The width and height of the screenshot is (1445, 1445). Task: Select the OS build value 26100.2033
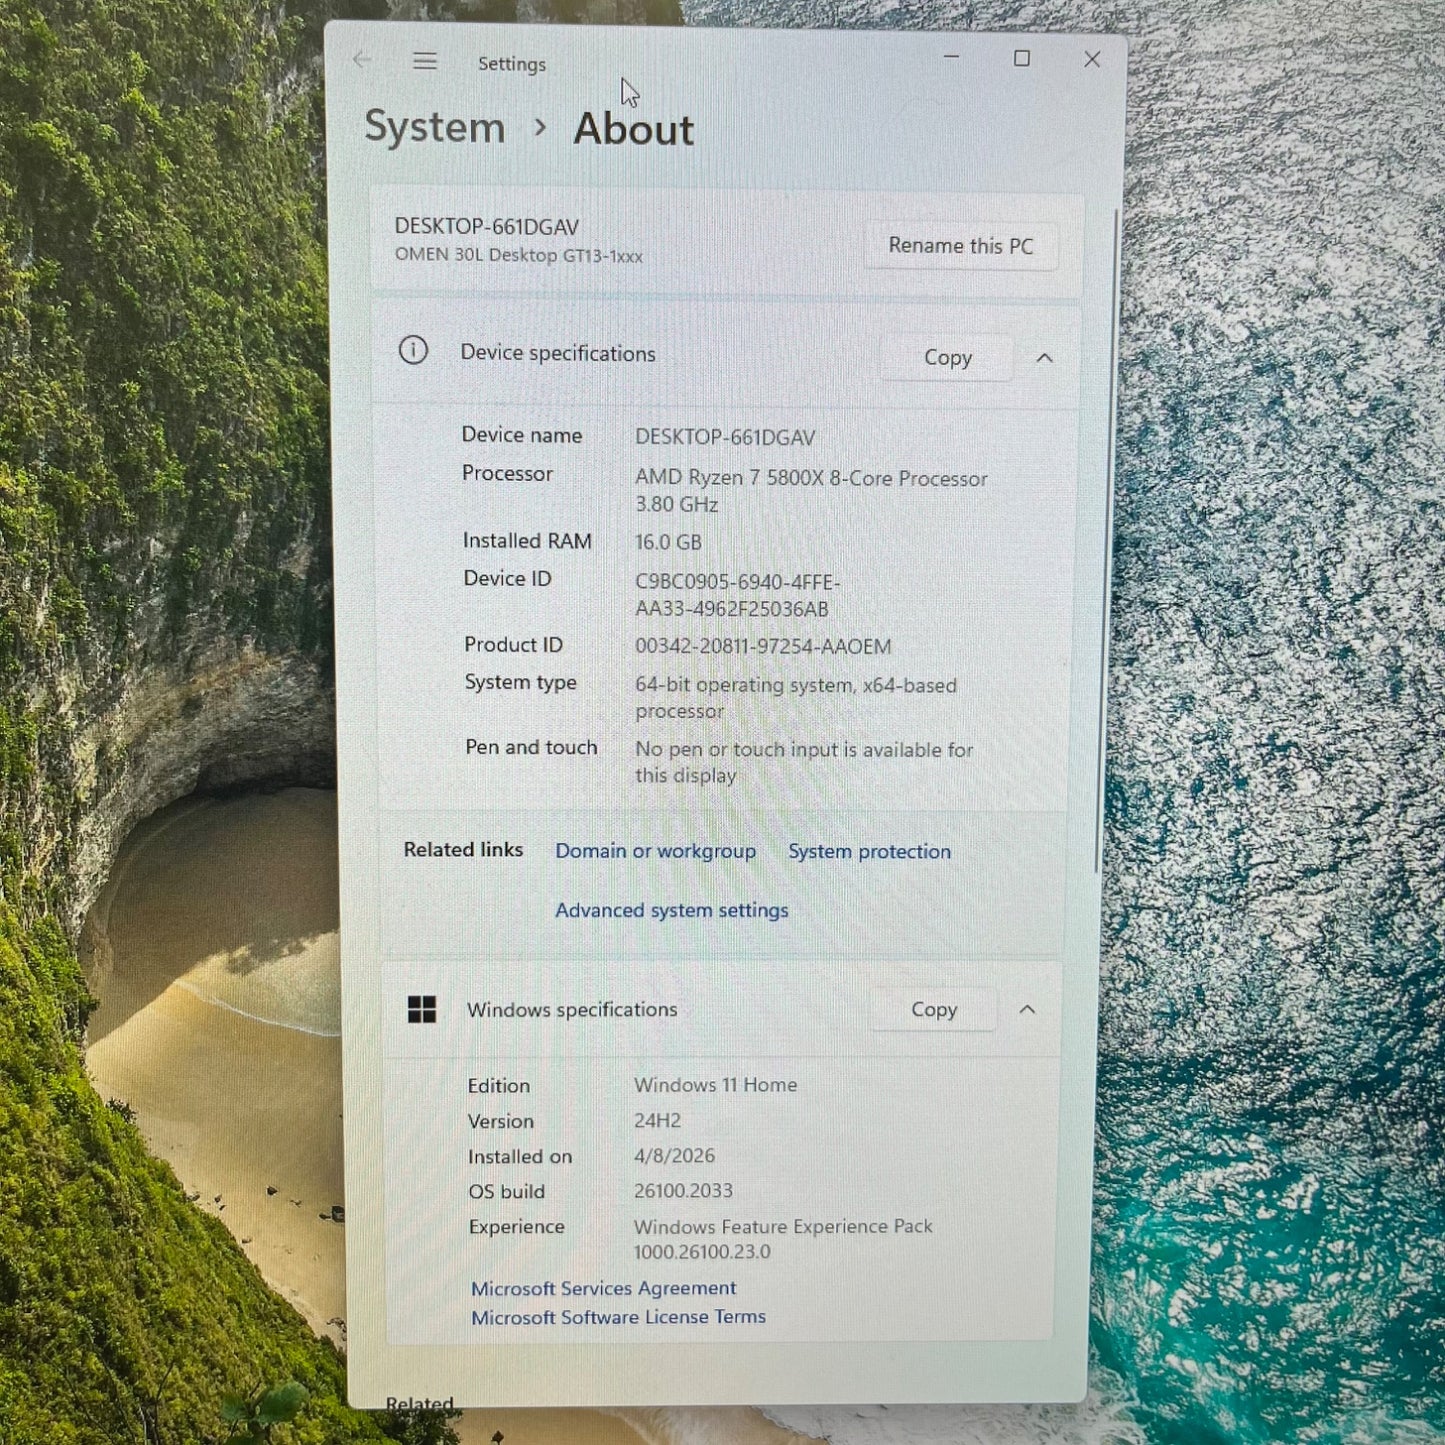[x=683, y=1191]
